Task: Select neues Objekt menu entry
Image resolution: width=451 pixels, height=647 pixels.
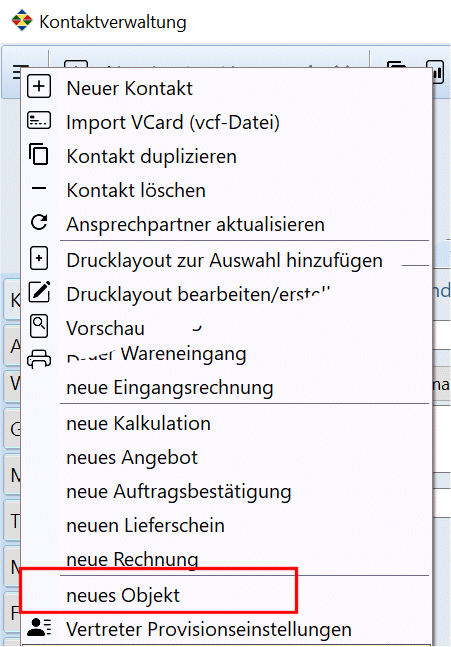Action: tap(123, 595)
